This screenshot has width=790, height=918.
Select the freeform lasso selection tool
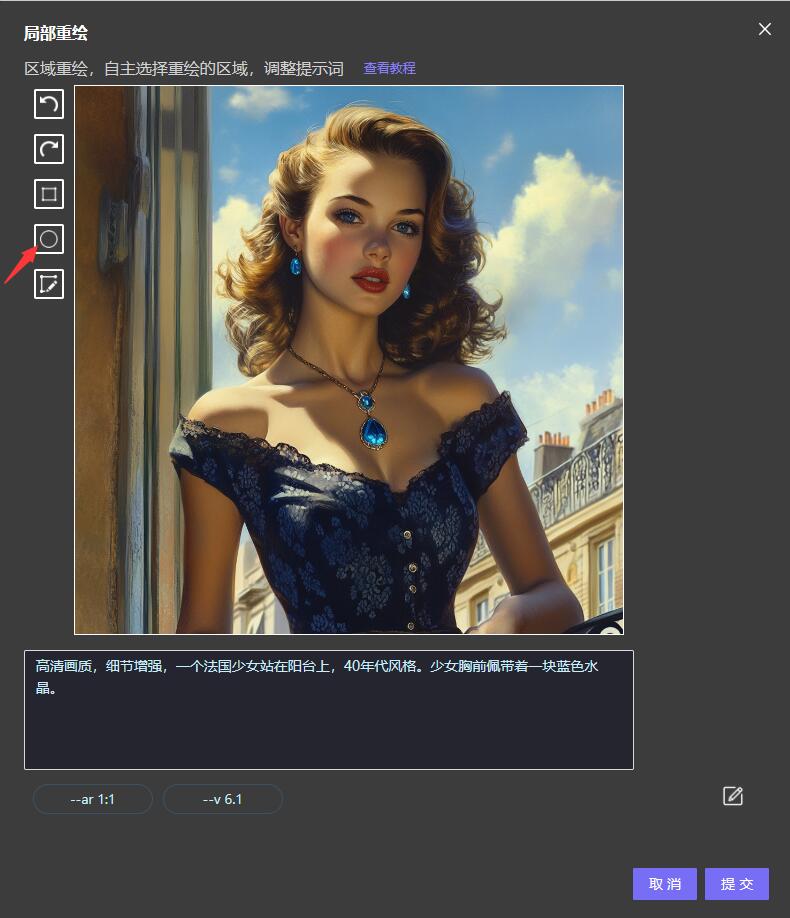49,284
